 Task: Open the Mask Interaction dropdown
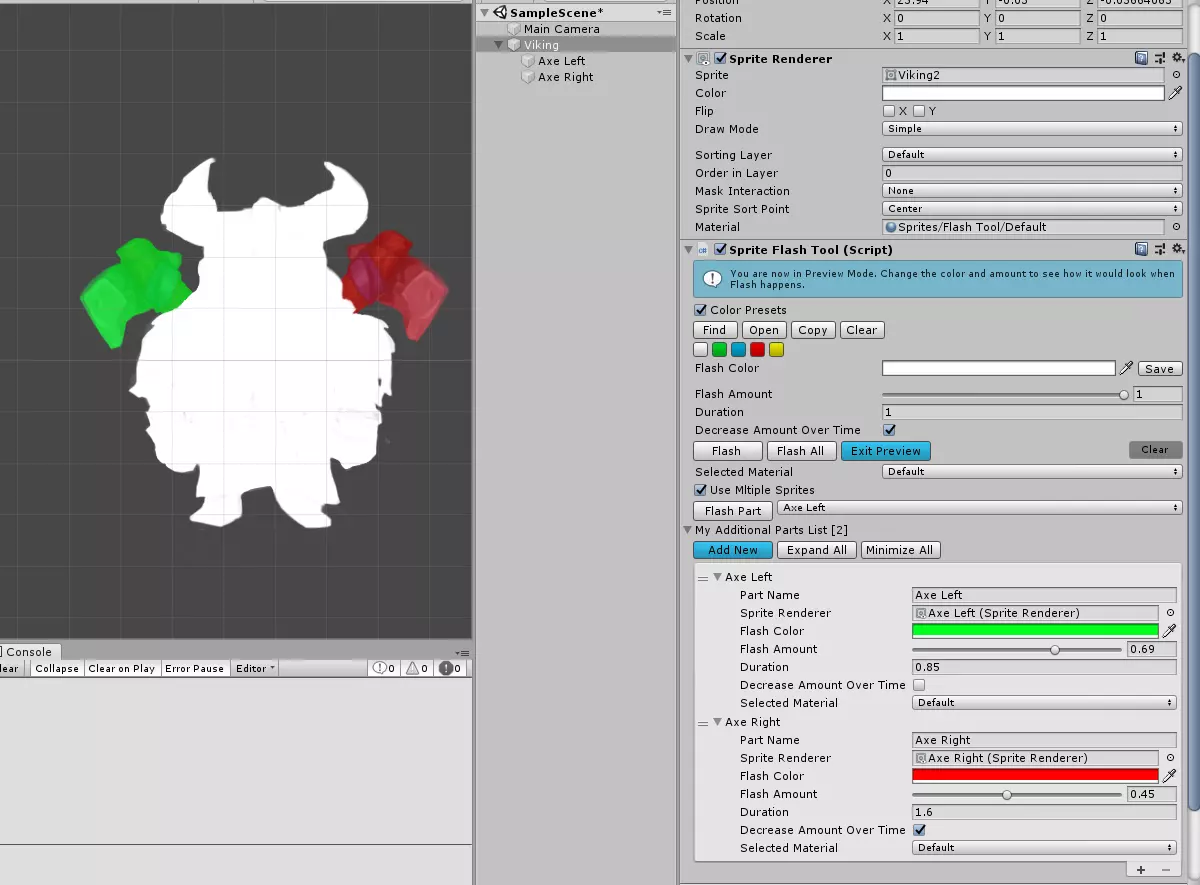point(1032,191)
